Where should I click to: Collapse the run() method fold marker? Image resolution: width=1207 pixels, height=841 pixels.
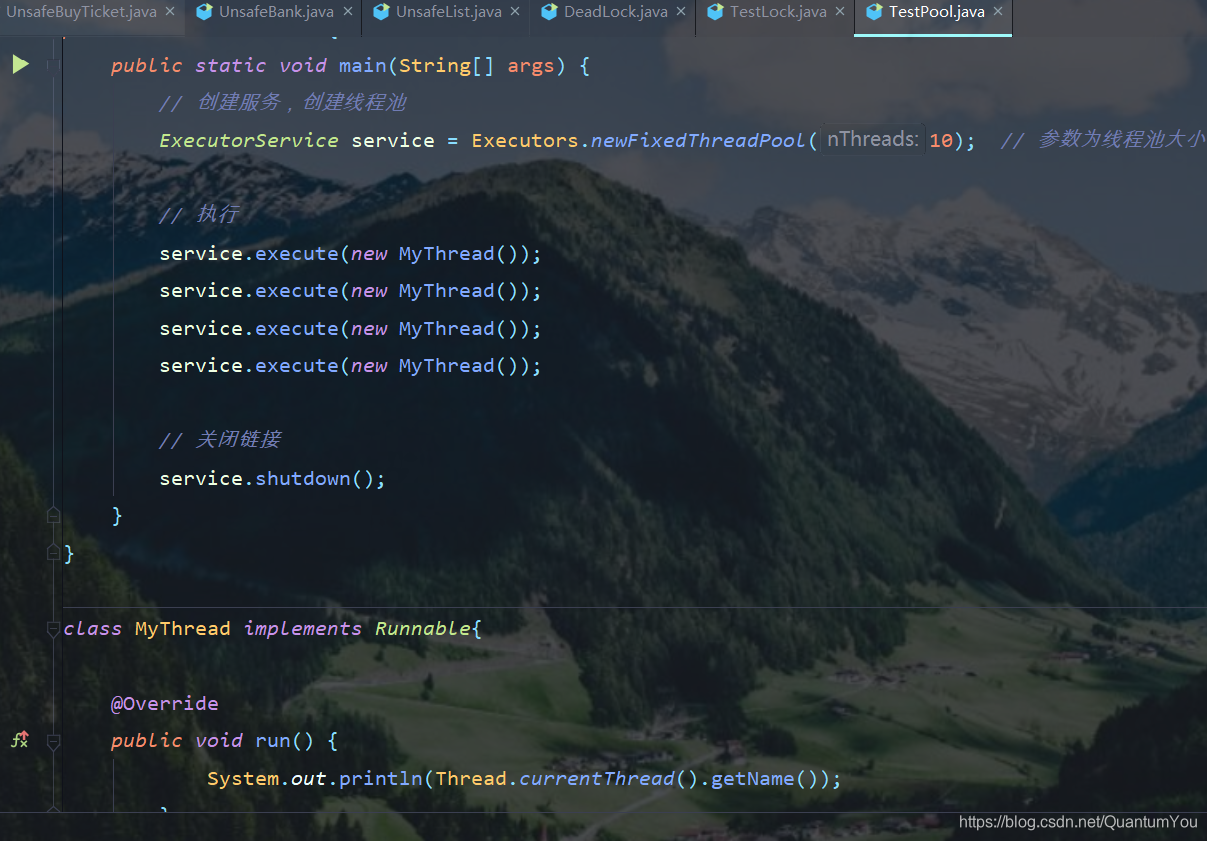tap(53, 741)
